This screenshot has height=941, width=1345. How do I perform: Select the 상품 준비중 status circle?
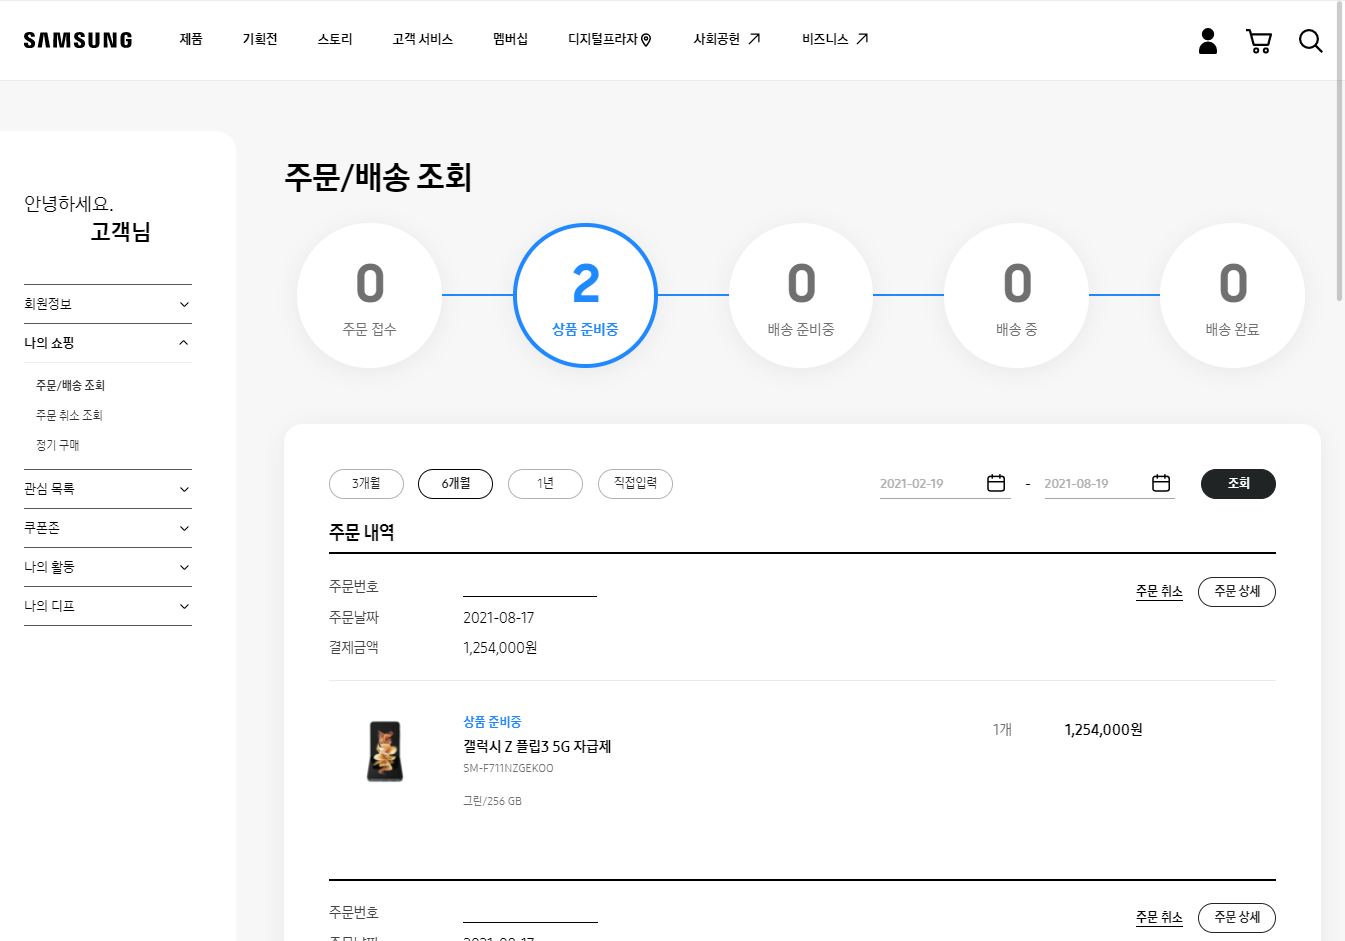coord(585,295)
